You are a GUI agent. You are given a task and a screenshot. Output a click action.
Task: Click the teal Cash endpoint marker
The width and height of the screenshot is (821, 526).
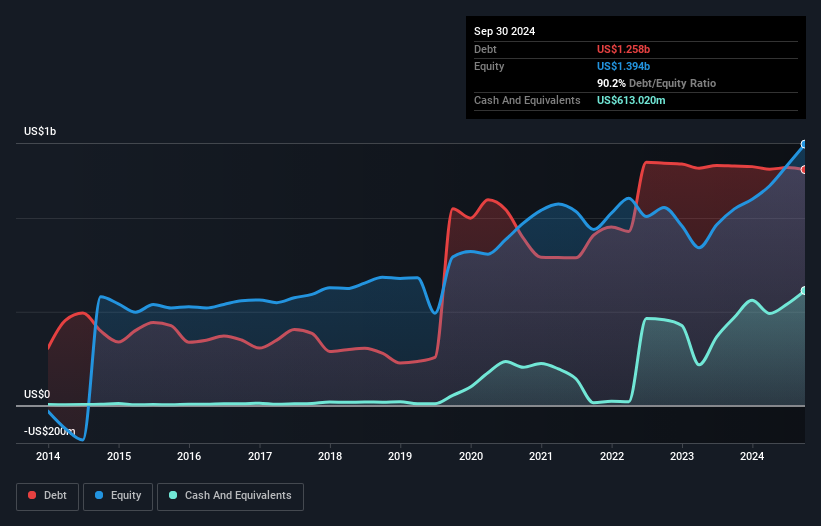[804, 290]
